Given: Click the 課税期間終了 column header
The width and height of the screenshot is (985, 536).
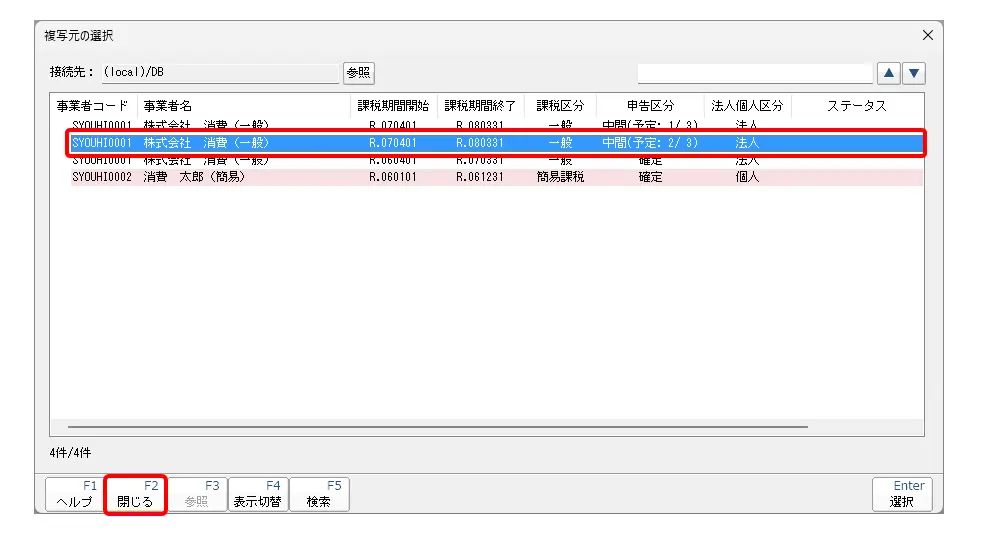Looking at the screenshot, I should (x=480, y=106).
